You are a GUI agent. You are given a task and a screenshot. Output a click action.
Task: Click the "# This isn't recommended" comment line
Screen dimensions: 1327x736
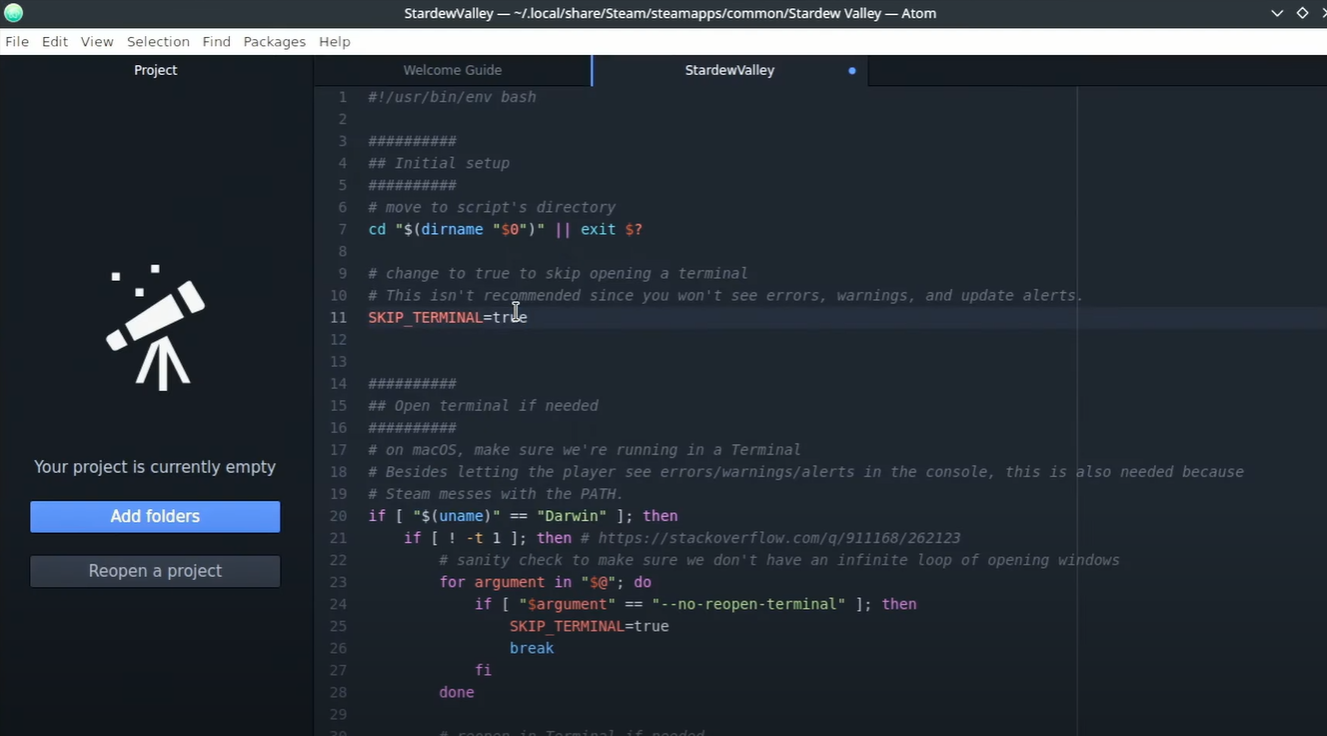point(726,295)
